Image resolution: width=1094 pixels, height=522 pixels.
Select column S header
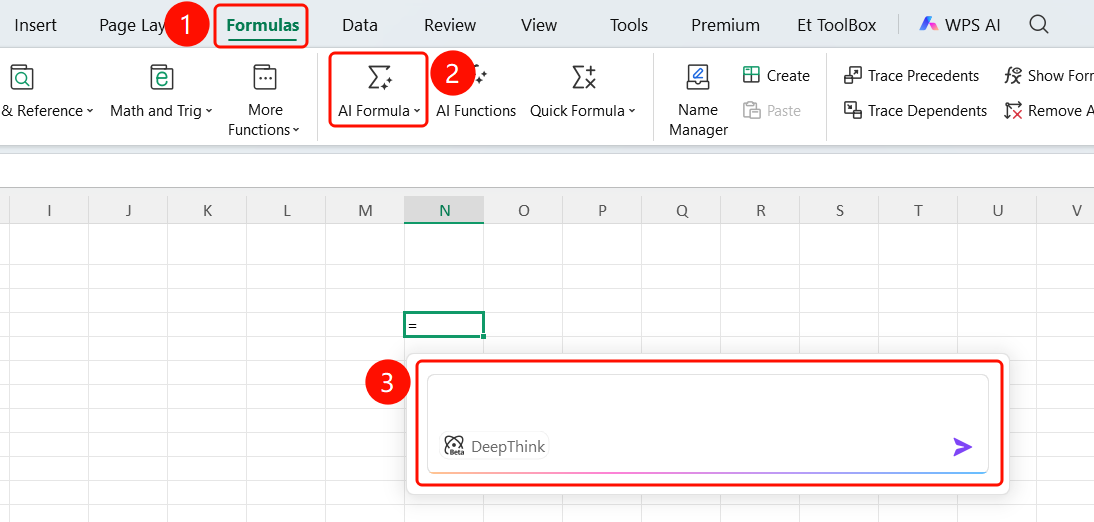[x=839, y=210]
